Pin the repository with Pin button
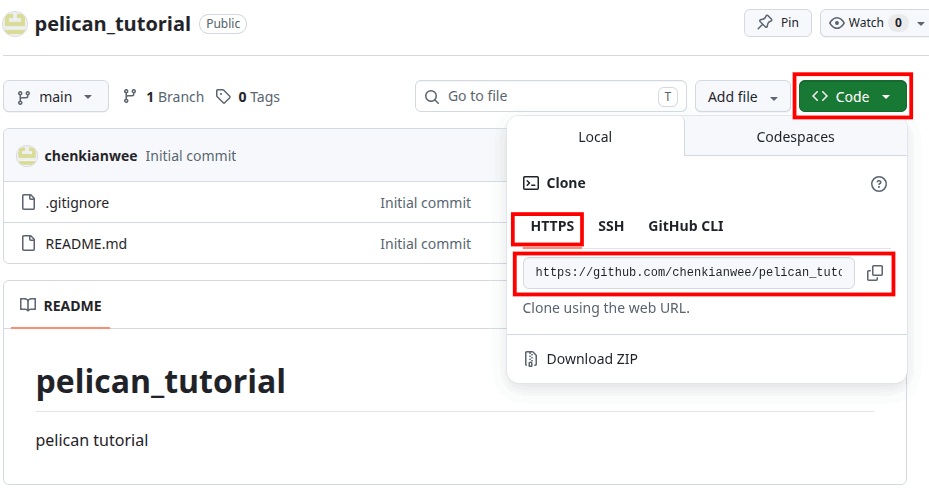This screenshot has width=929, height=489. tap(778, 23)
